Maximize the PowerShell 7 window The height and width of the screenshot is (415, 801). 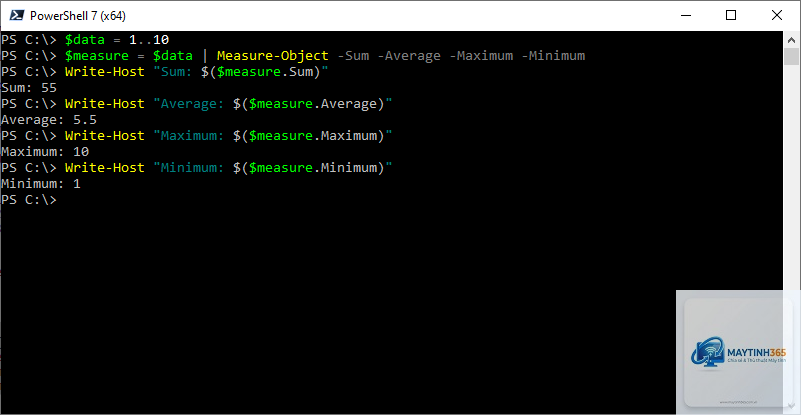(x=731, y=15)
